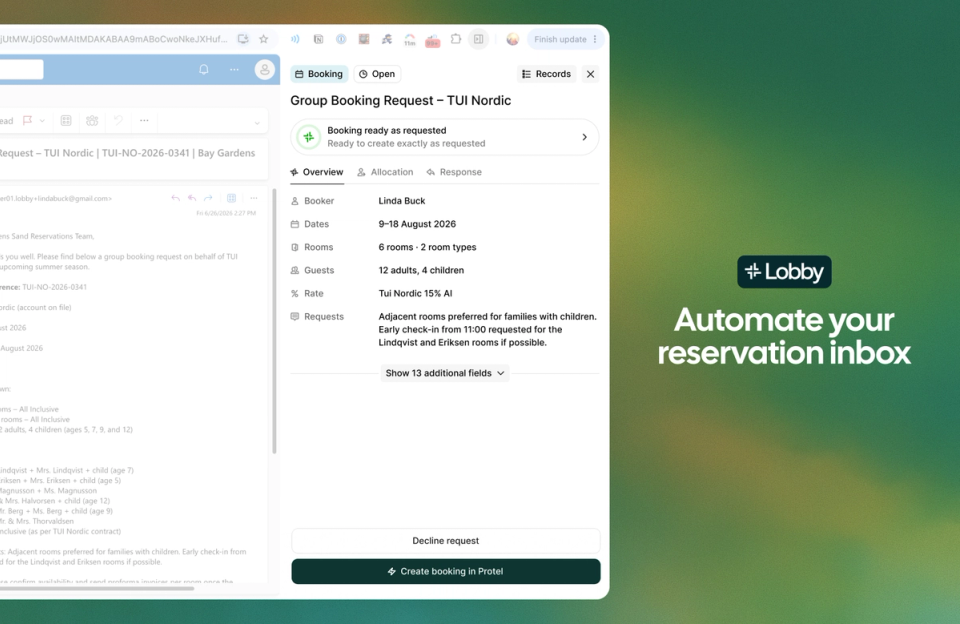The height and width of the screenshot is (624, 960).
Task: Click the Undo icon in the mail toolbar
Action: click(118, 121)
